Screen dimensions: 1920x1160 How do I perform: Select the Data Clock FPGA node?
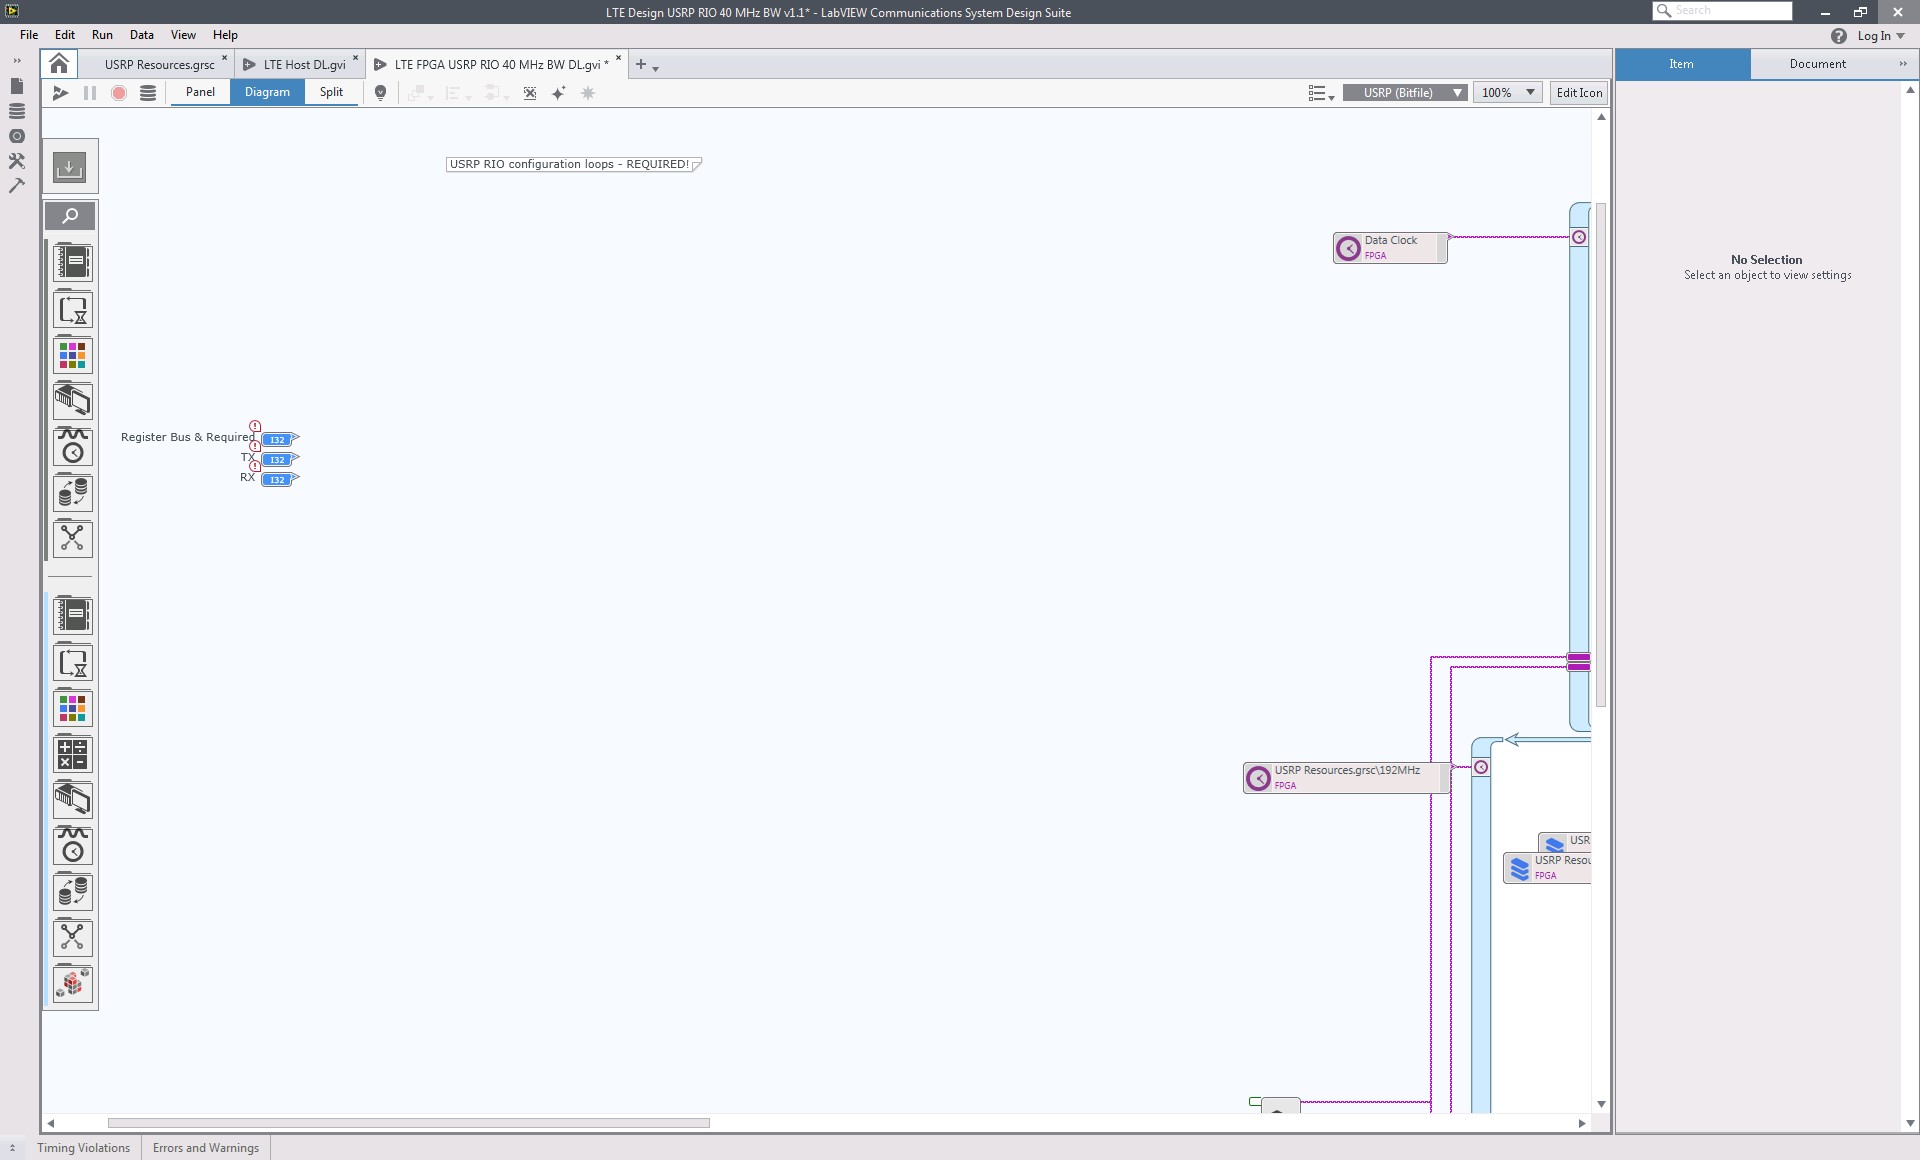coord(1390,248)
